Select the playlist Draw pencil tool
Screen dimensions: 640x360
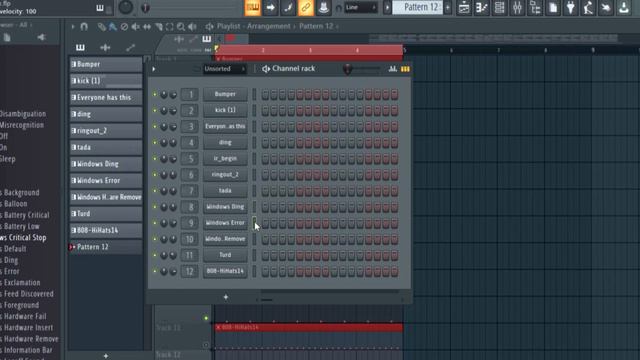101,27
